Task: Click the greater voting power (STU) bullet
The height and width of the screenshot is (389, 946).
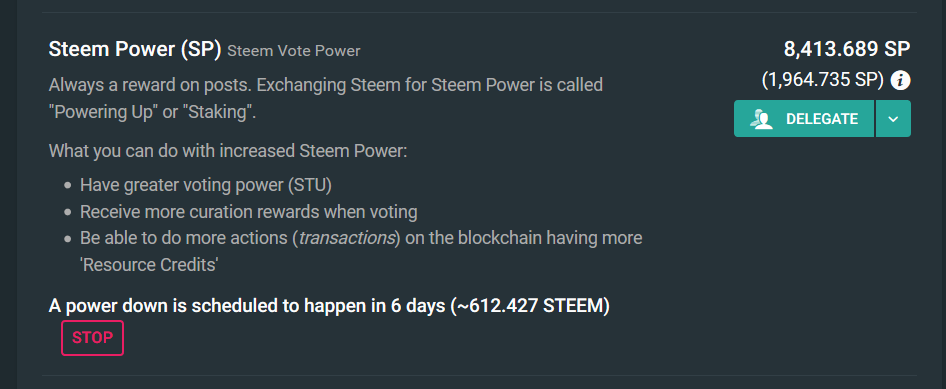Action: coord(206,185)
